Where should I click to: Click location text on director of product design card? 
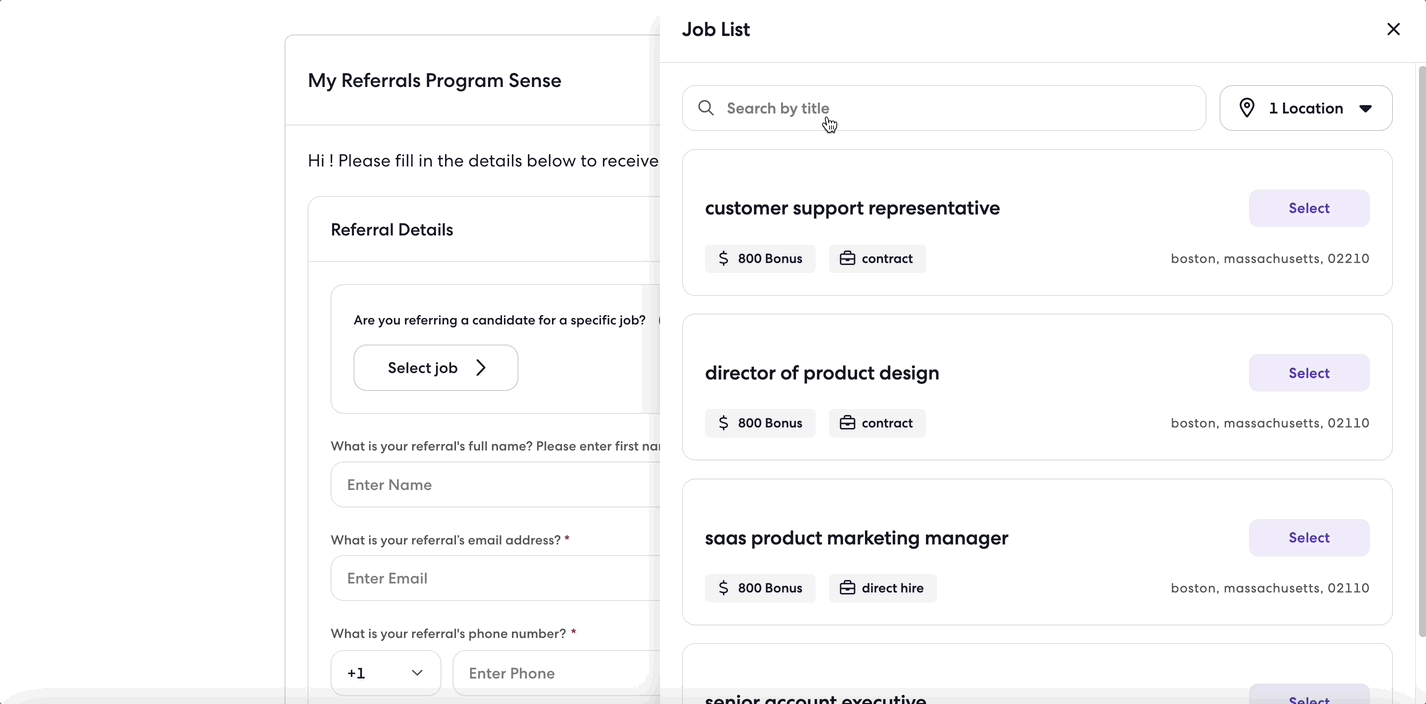point(1270,423)
